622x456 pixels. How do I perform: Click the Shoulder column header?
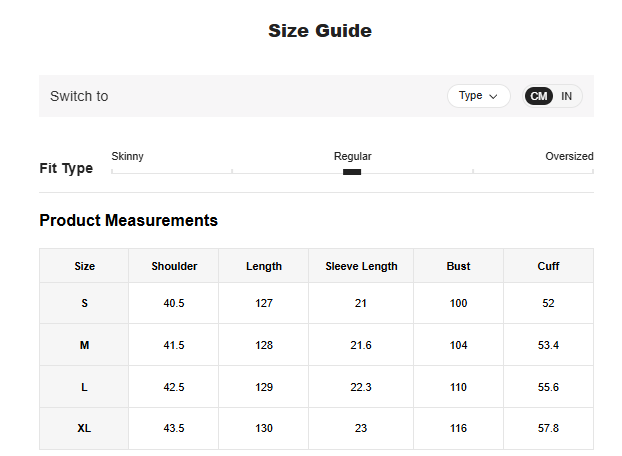click(x=174, y=266)
